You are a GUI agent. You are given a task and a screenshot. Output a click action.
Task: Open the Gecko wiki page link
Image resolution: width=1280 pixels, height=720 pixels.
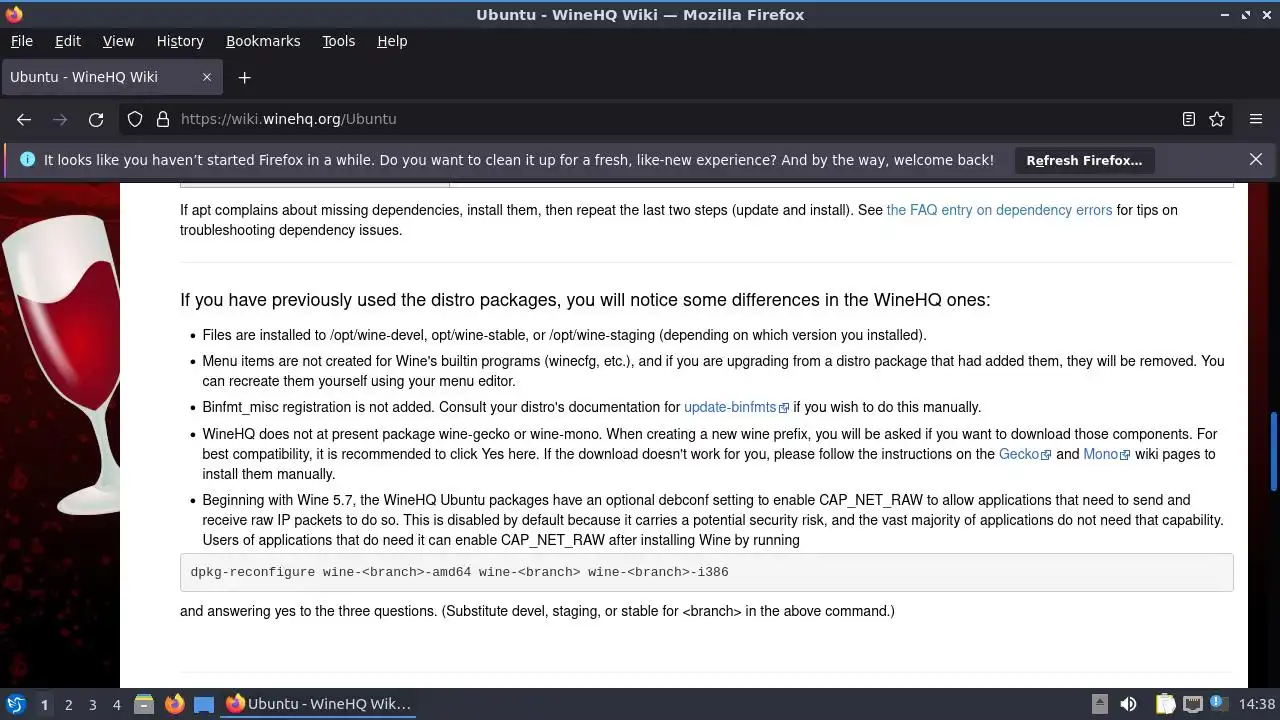click(1025, 454)
